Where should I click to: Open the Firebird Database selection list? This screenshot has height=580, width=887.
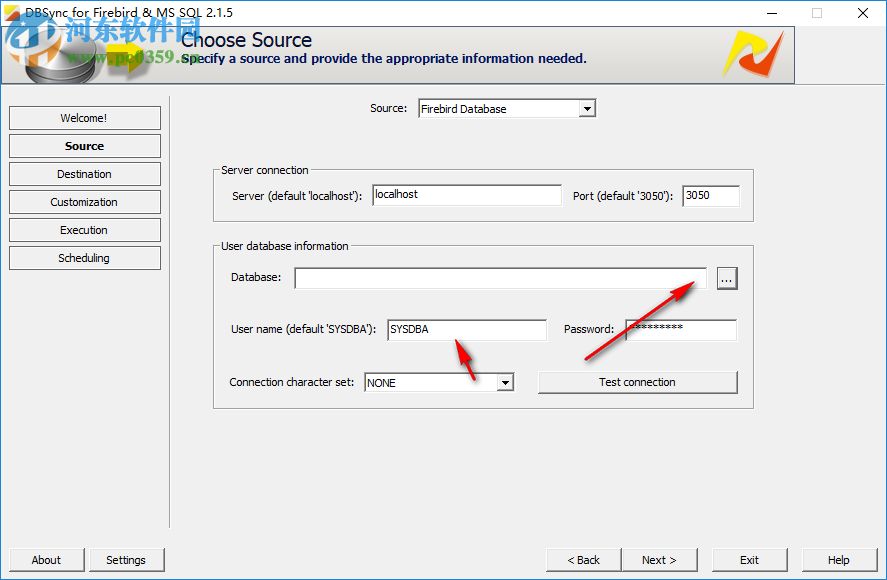pyautogui.click(x=585, y=108)
